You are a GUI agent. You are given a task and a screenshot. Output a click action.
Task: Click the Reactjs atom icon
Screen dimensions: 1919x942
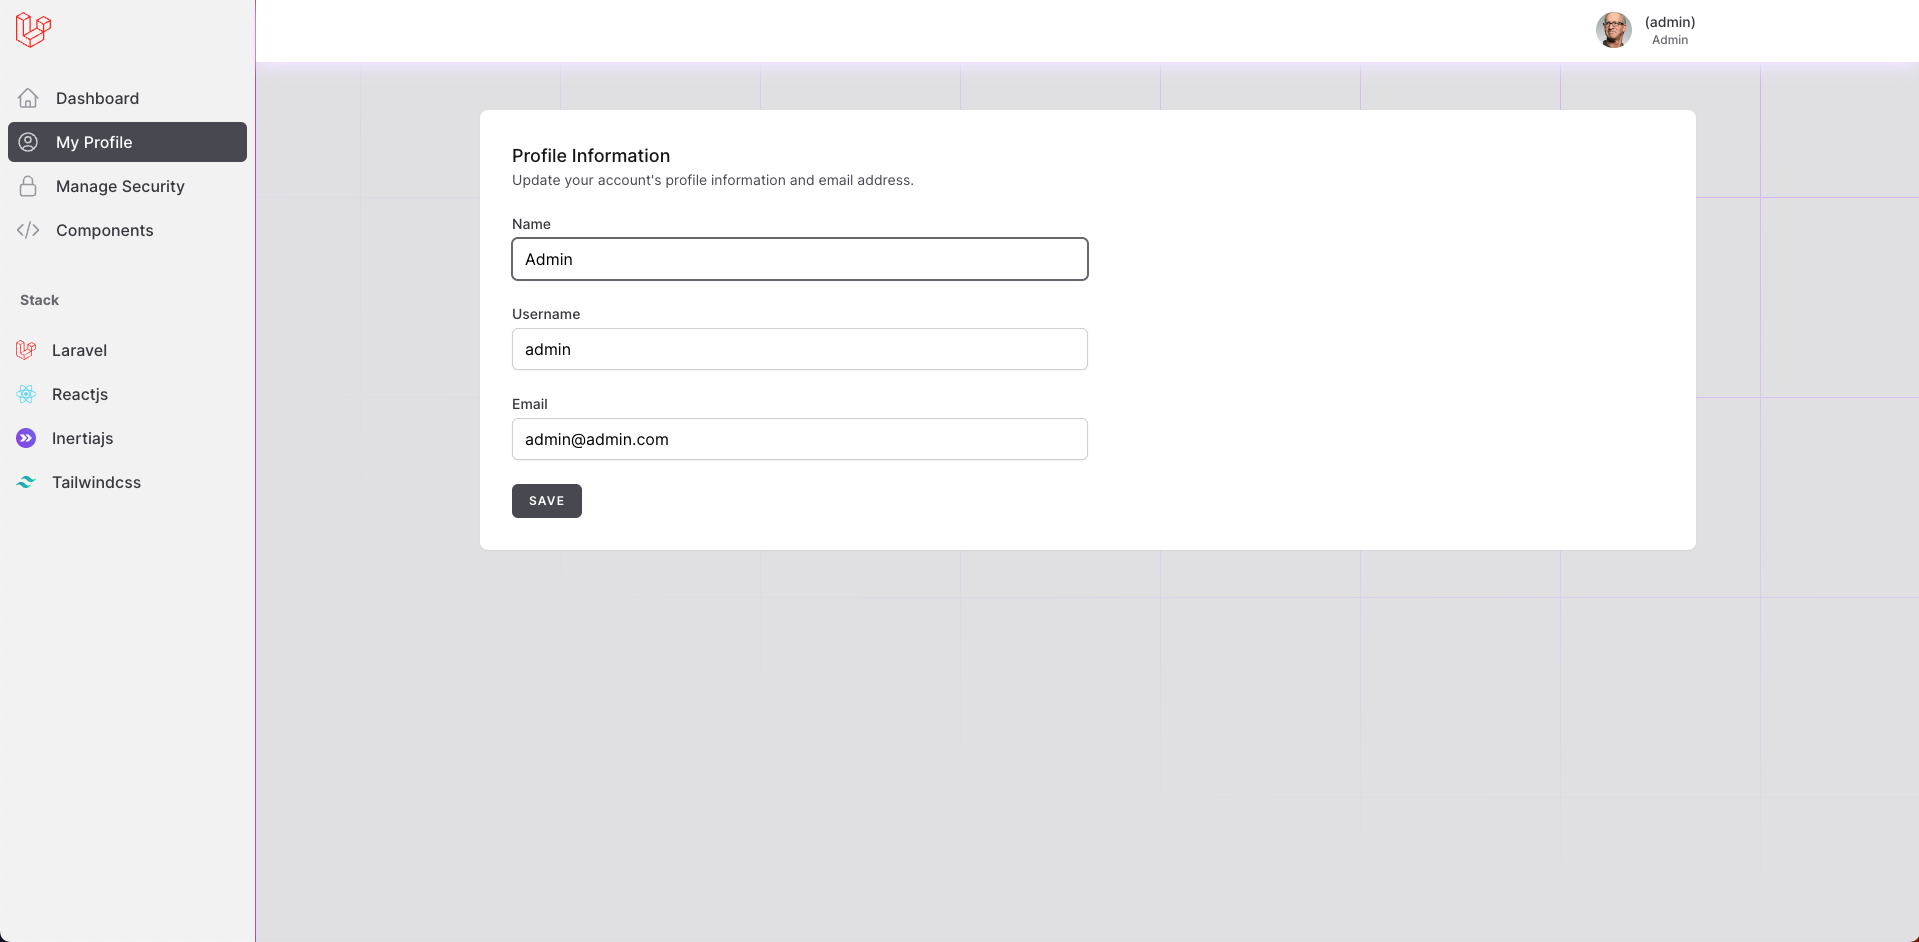tap(26, 394)
